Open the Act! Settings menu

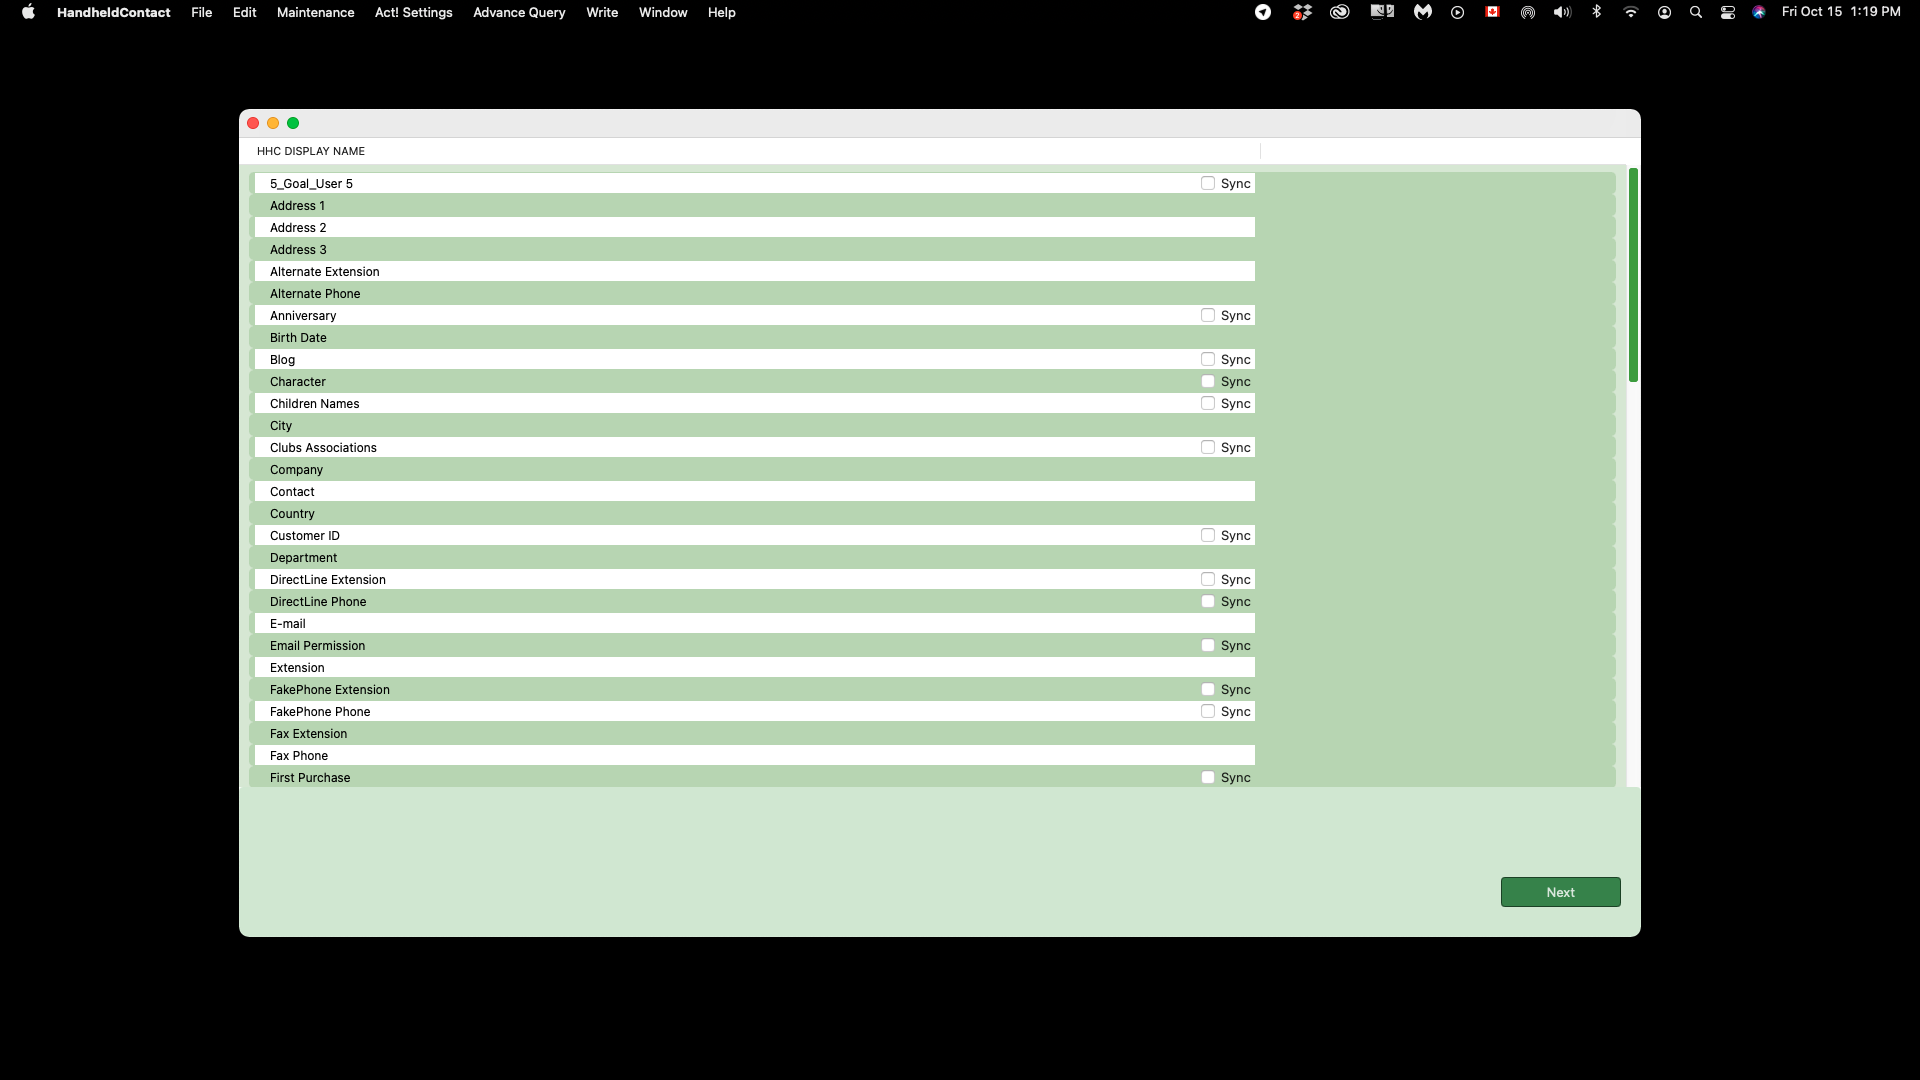coord(414,12)
